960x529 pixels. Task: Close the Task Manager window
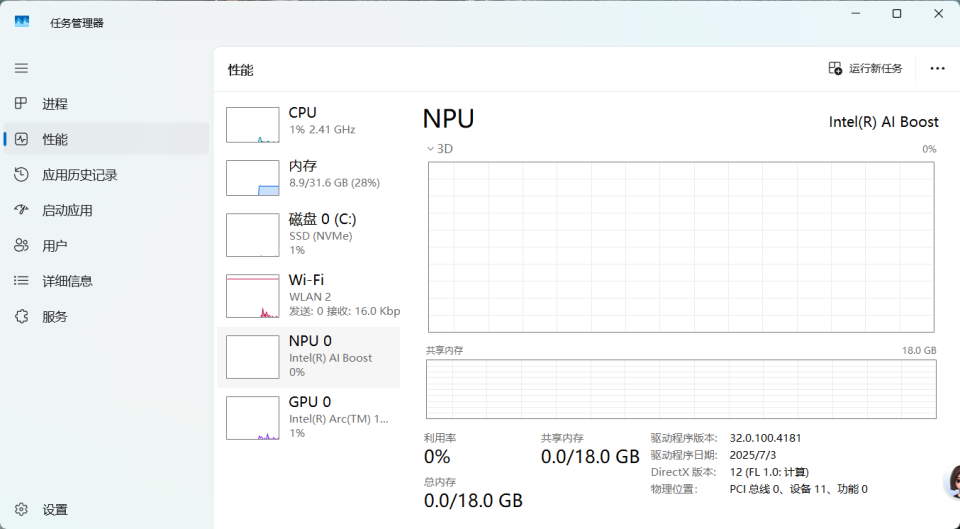pos(939,13)
